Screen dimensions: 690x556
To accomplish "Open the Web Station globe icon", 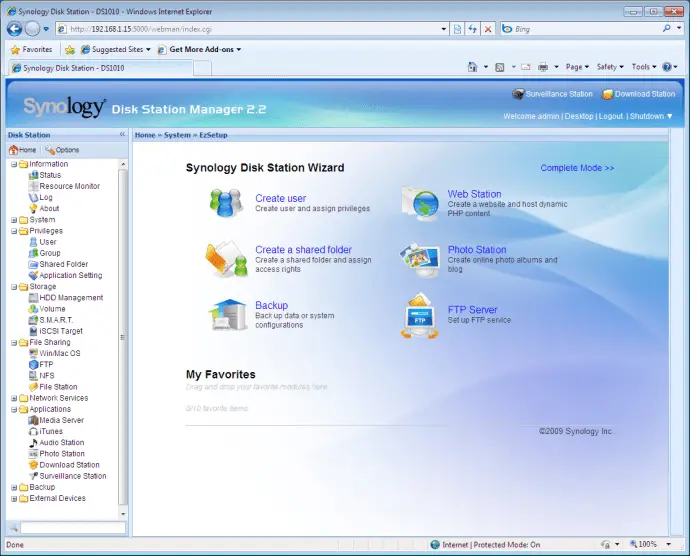I will click(420, 203).
